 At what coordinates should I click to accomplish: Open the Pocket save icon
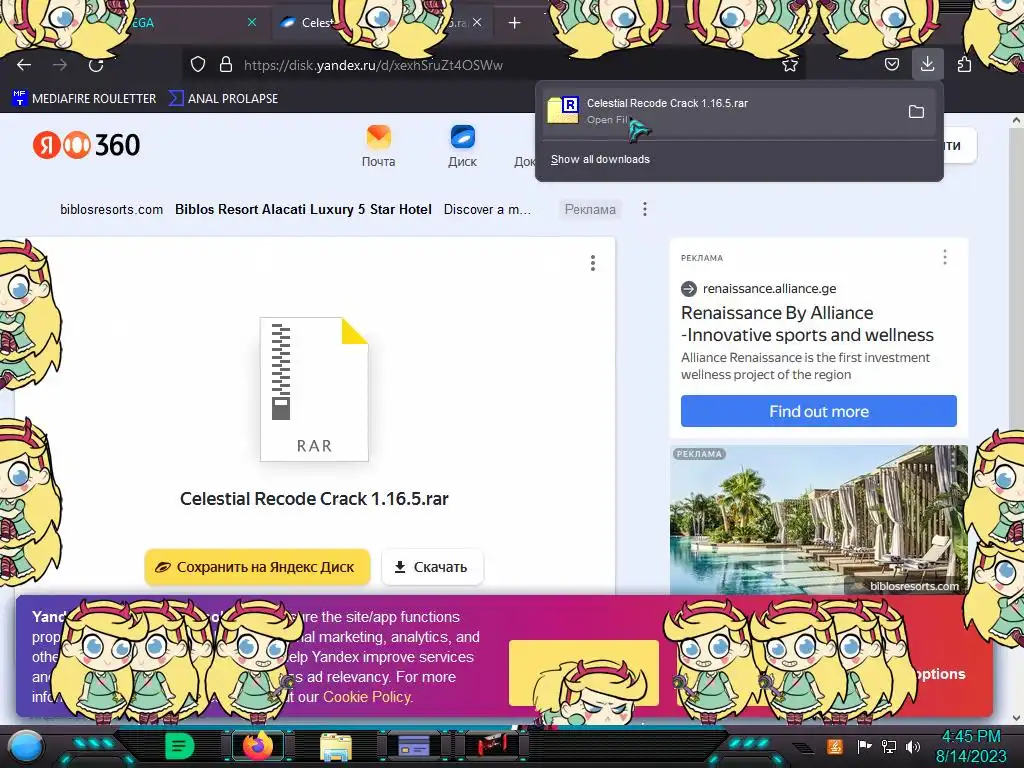[x=891, y=65]
